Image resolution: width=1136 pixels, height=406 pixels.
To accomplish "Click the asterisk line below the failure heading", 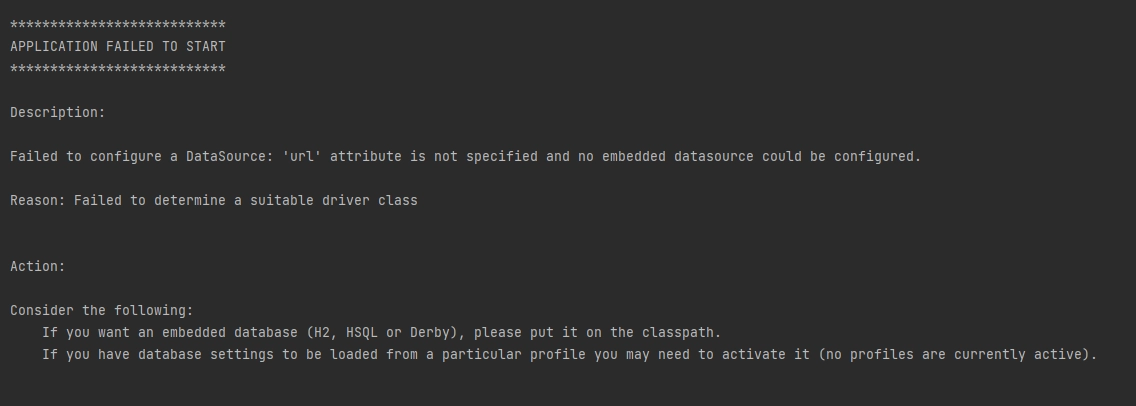I will coord(117,69).
